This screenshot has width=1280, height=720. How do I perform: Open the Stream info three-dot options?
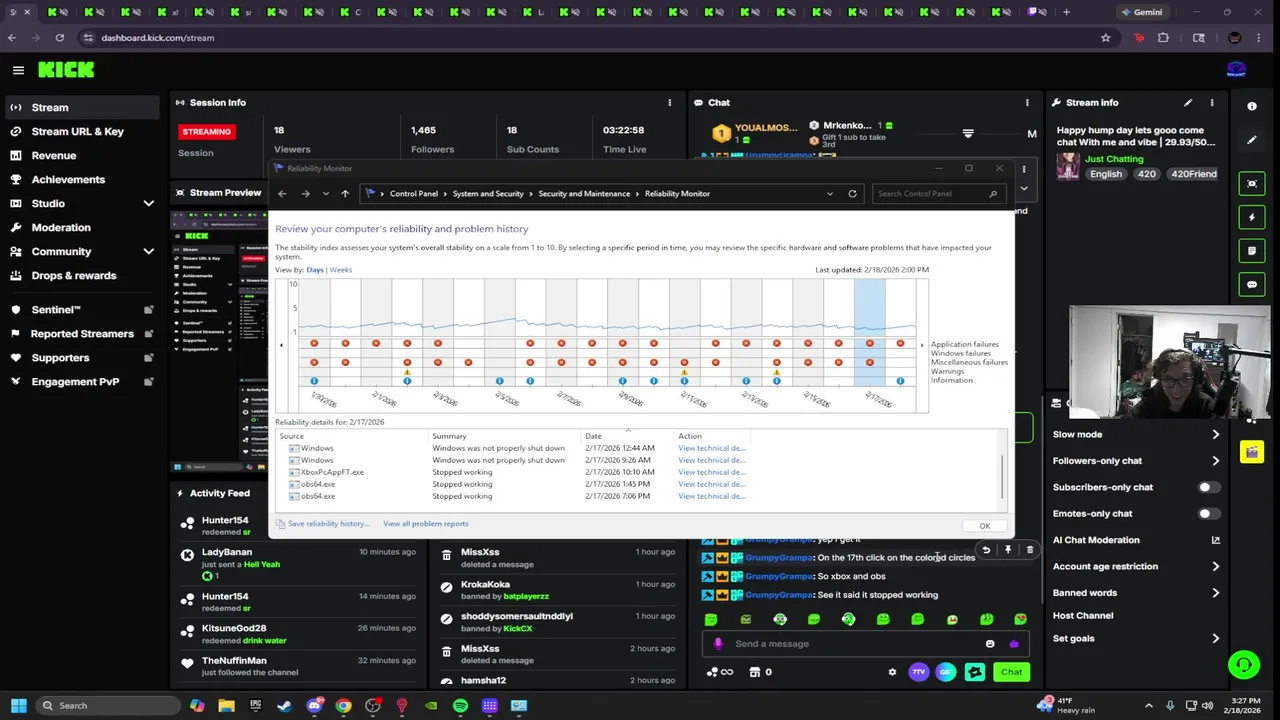click(1212, 102)
